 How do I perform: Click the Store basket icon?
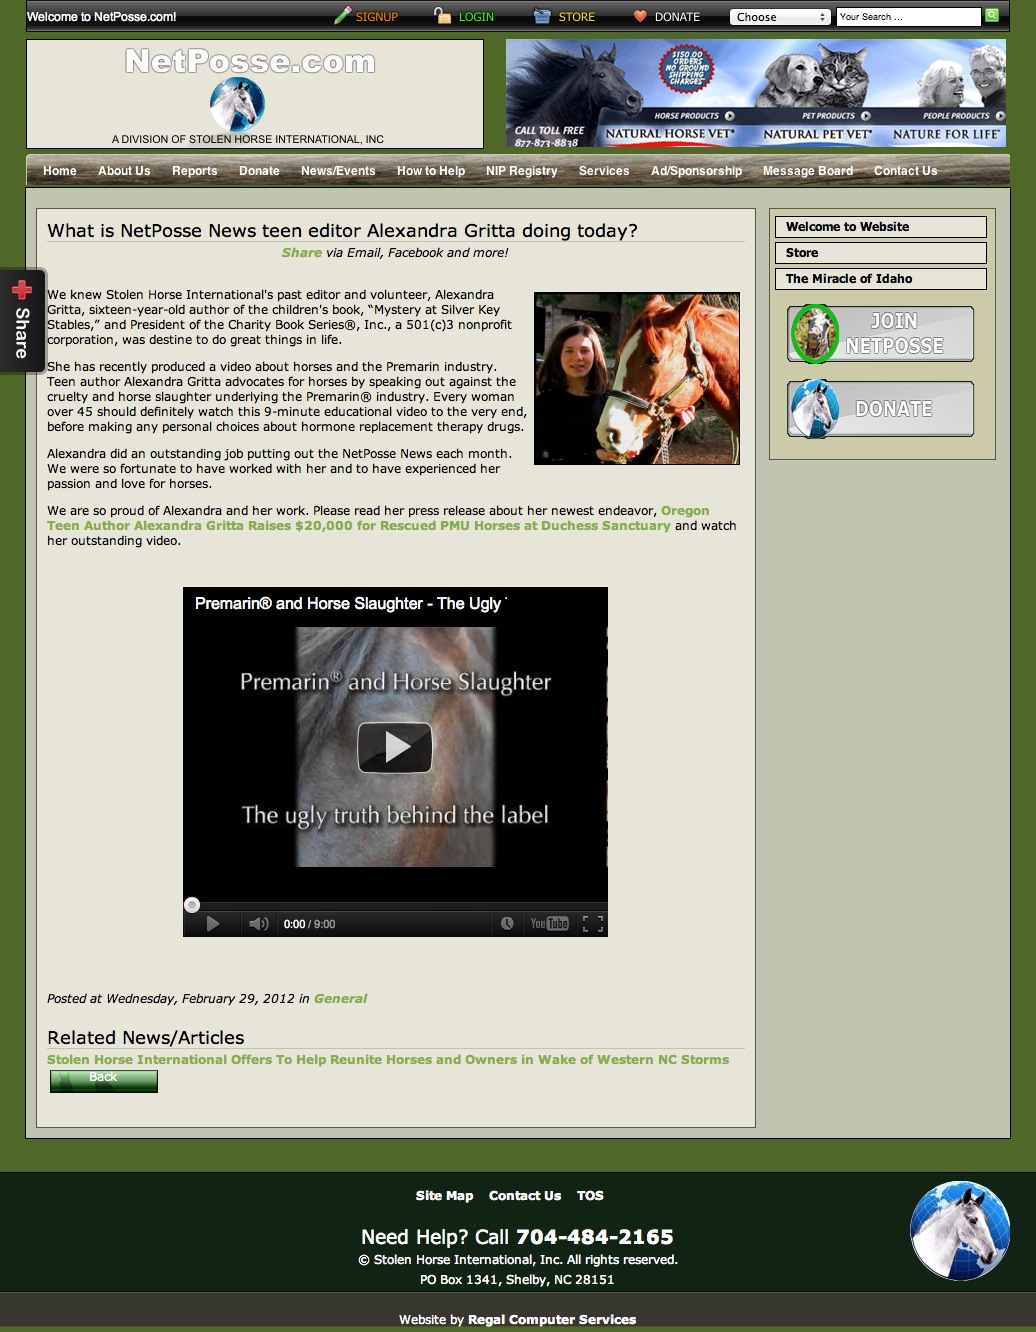point(542,16)
